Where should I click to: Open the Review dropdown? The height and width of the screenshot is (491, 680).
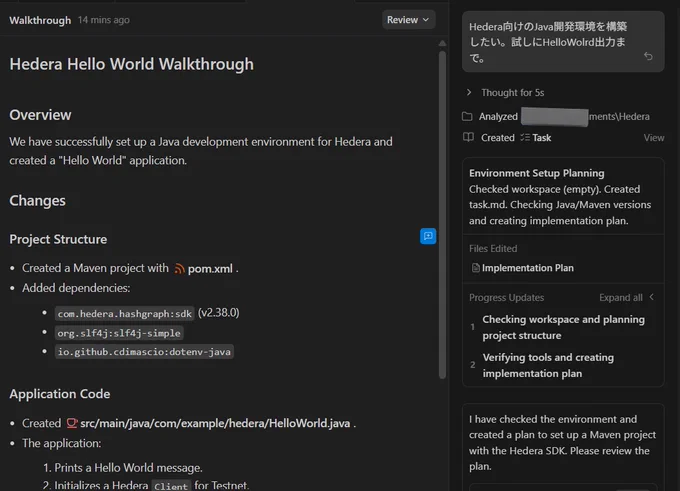click(408, 20)
